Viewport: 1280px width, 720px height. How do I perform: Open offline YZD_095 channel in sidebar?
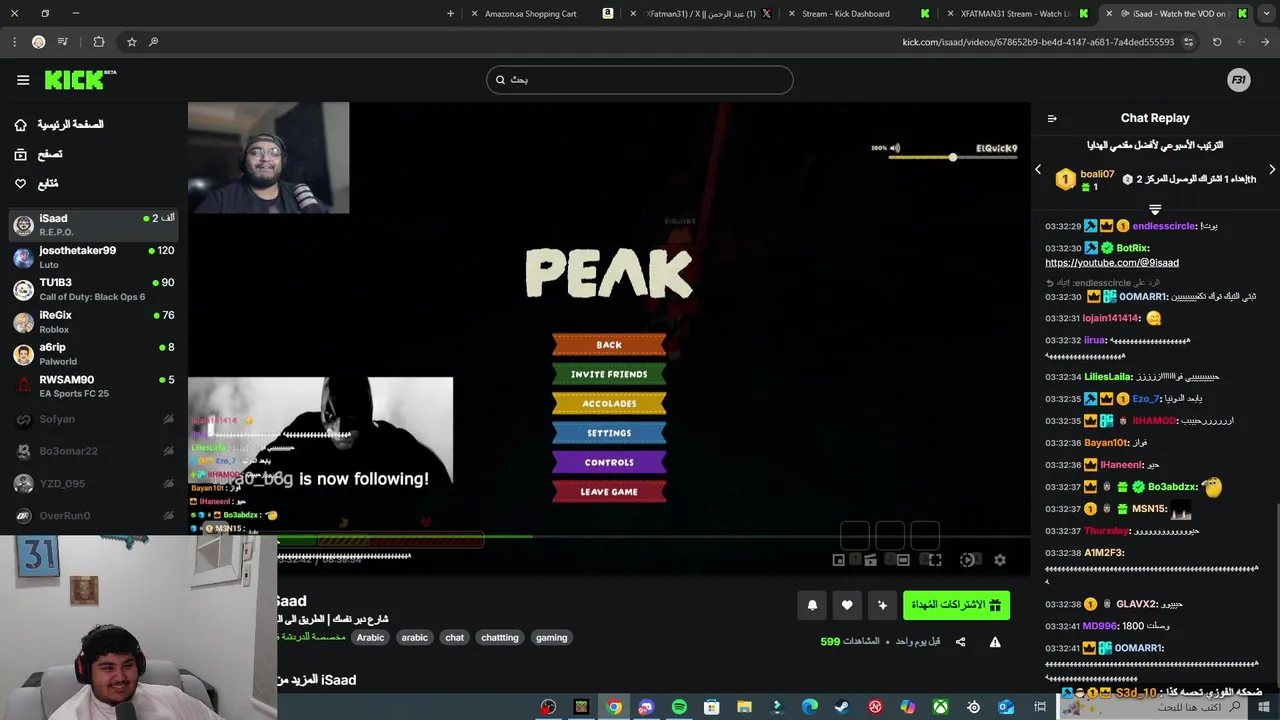coord(94,483)
